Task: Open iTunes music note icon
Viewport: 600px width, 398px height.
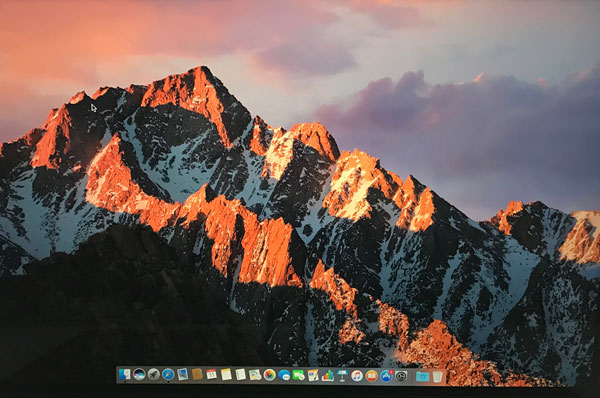Action: point(357,376)
